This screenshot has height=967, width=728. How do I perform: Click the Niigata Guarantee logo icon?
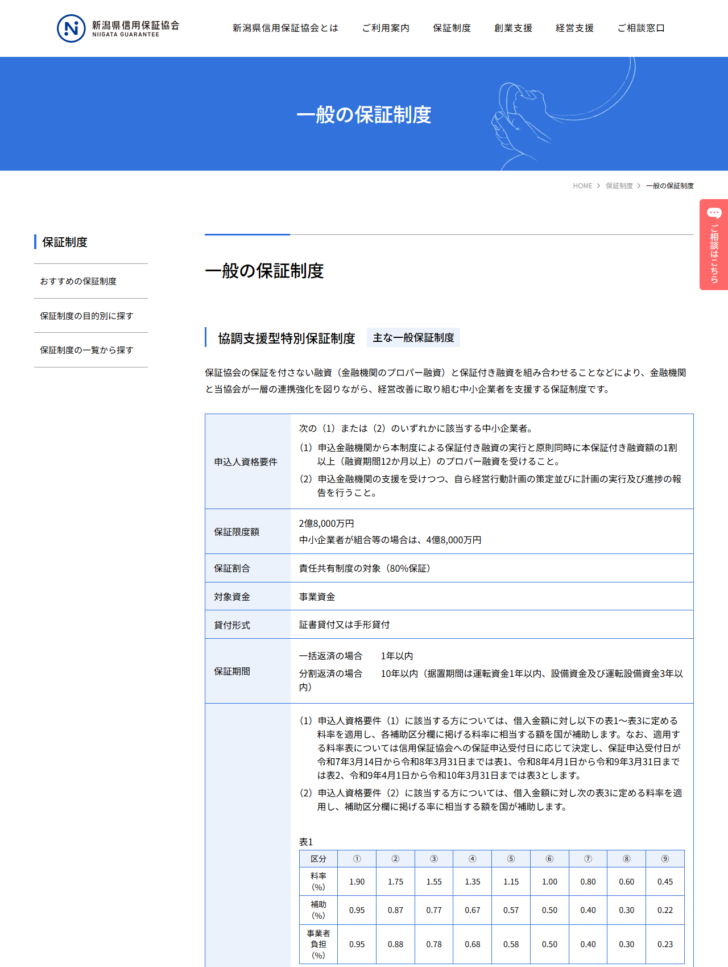tap(71, 28)
